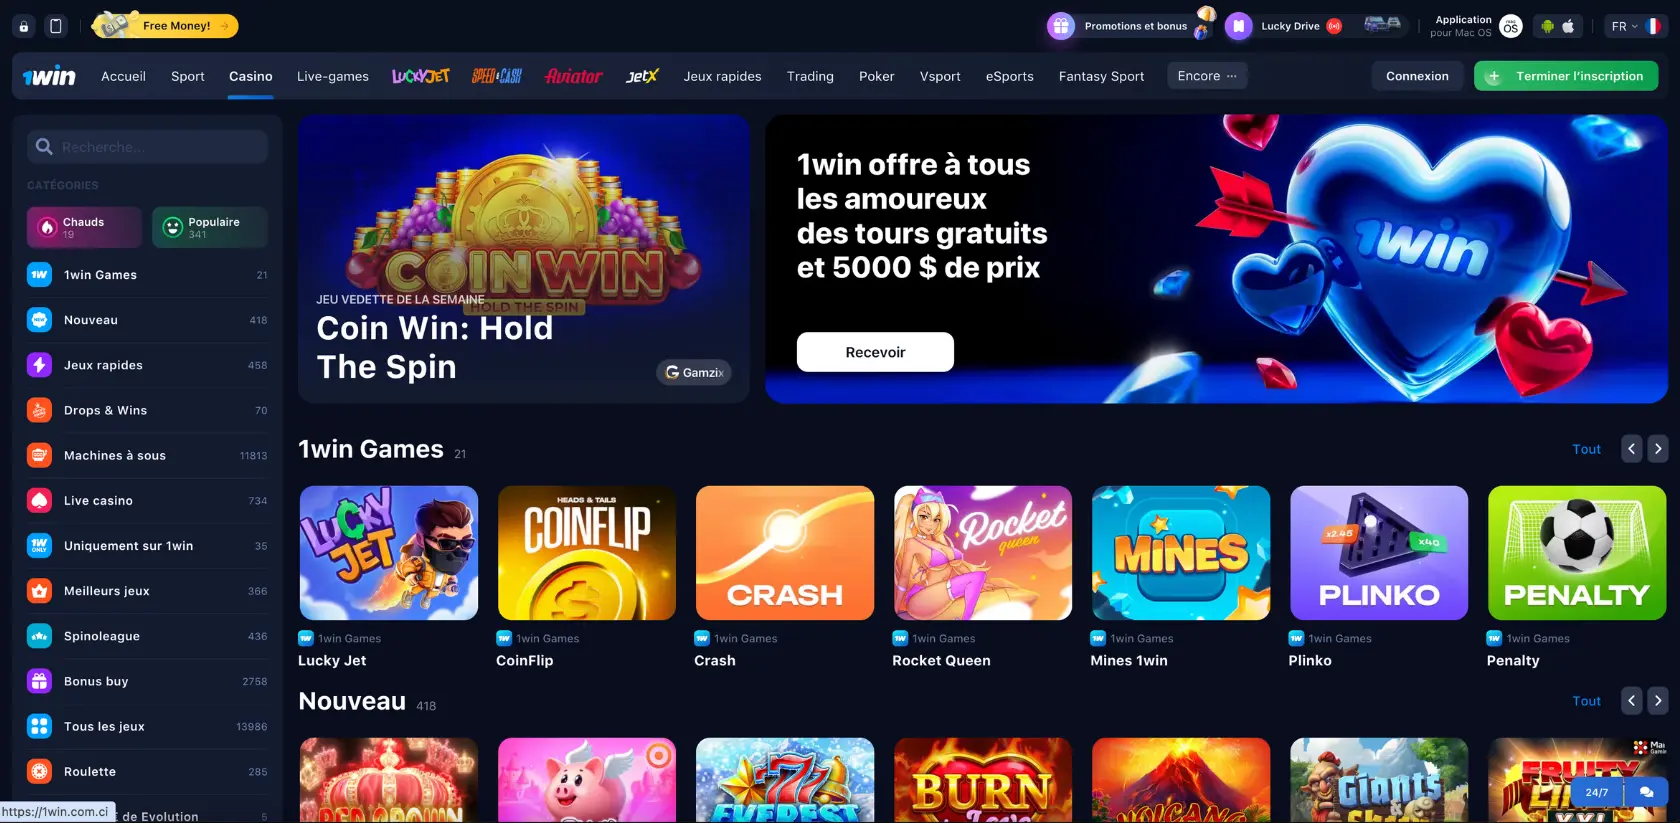
Task: Expand the Encore menu
Action: [x=1207, y=76]
